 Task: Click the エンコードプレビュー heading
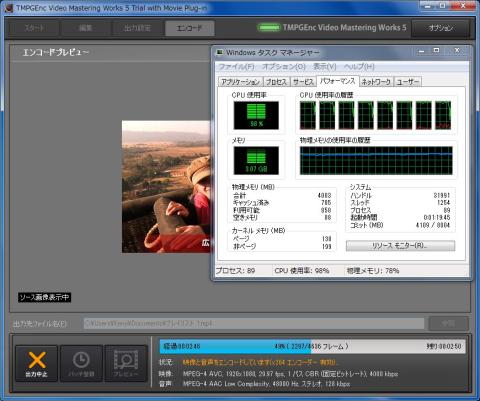coord(56,52)
